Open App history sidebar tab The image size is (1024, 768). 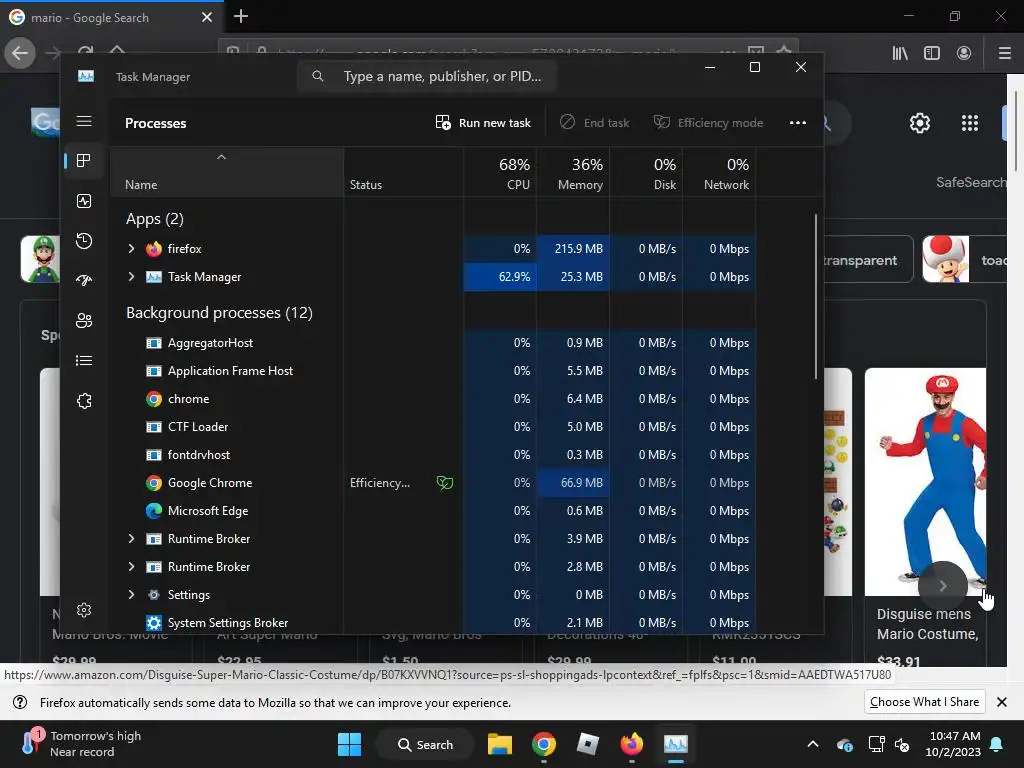(84, 241)
